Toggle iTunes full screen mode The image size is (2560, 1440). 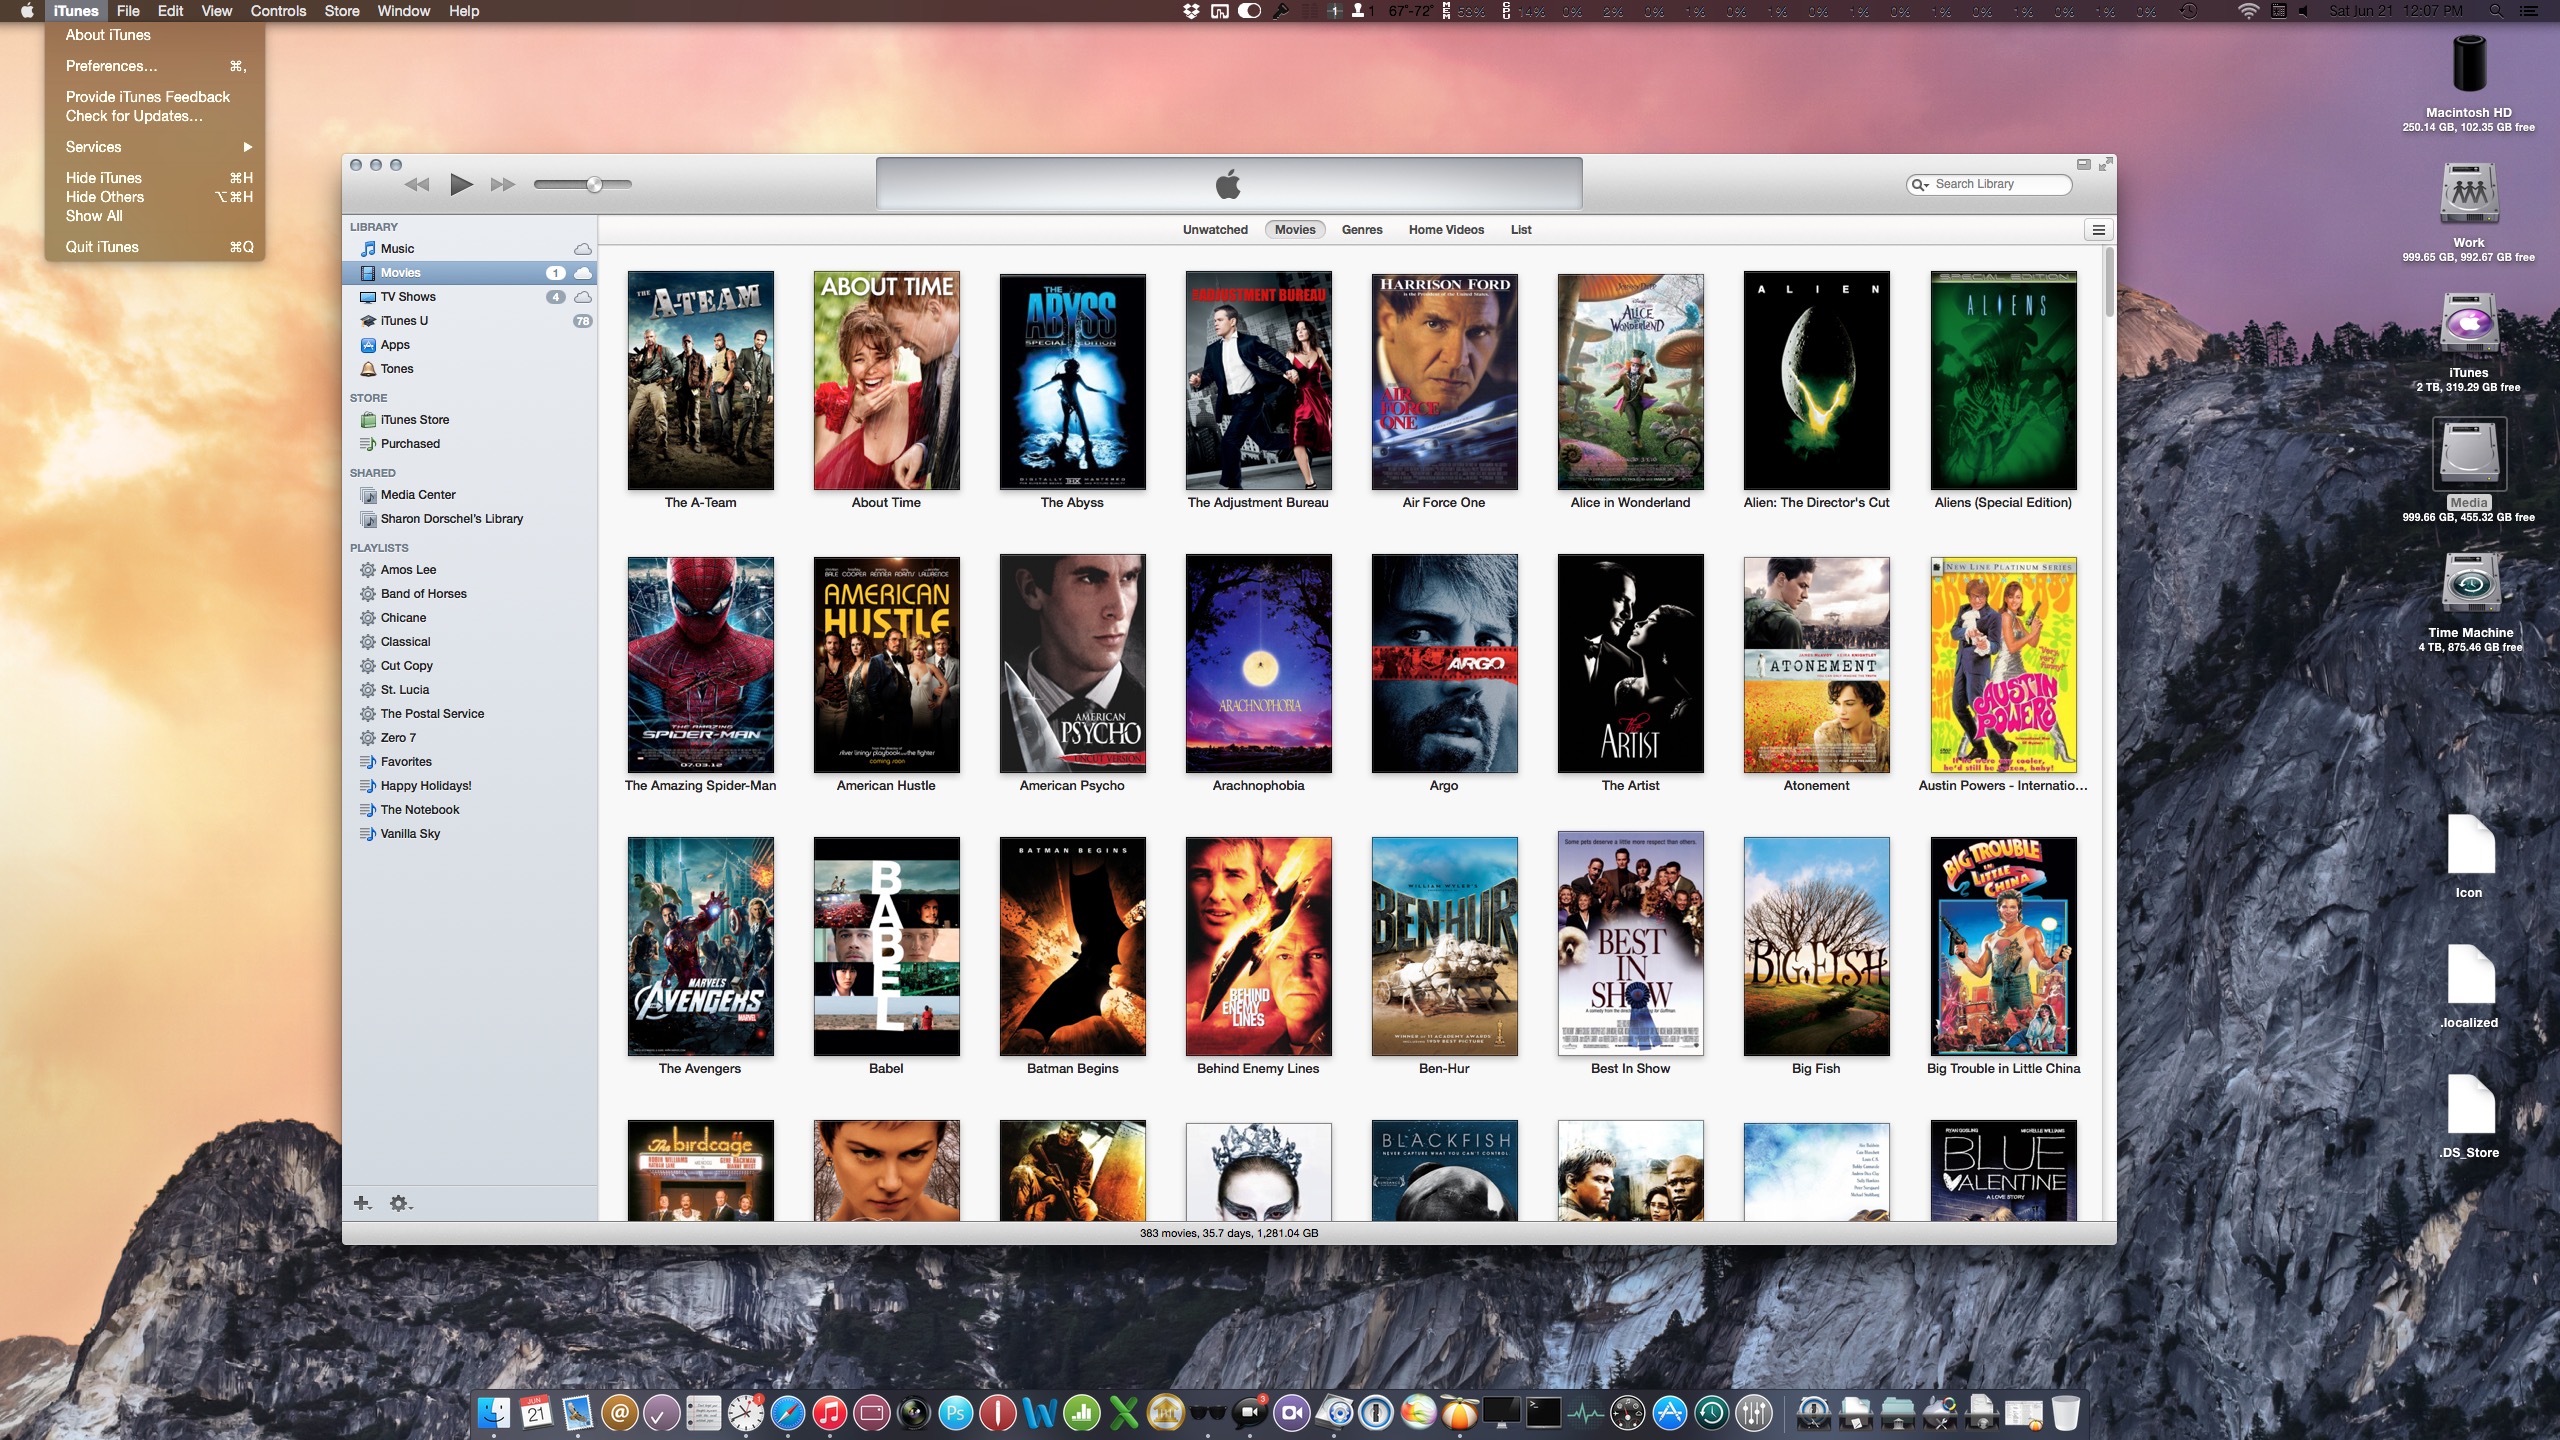click(x=2105, y=164)
